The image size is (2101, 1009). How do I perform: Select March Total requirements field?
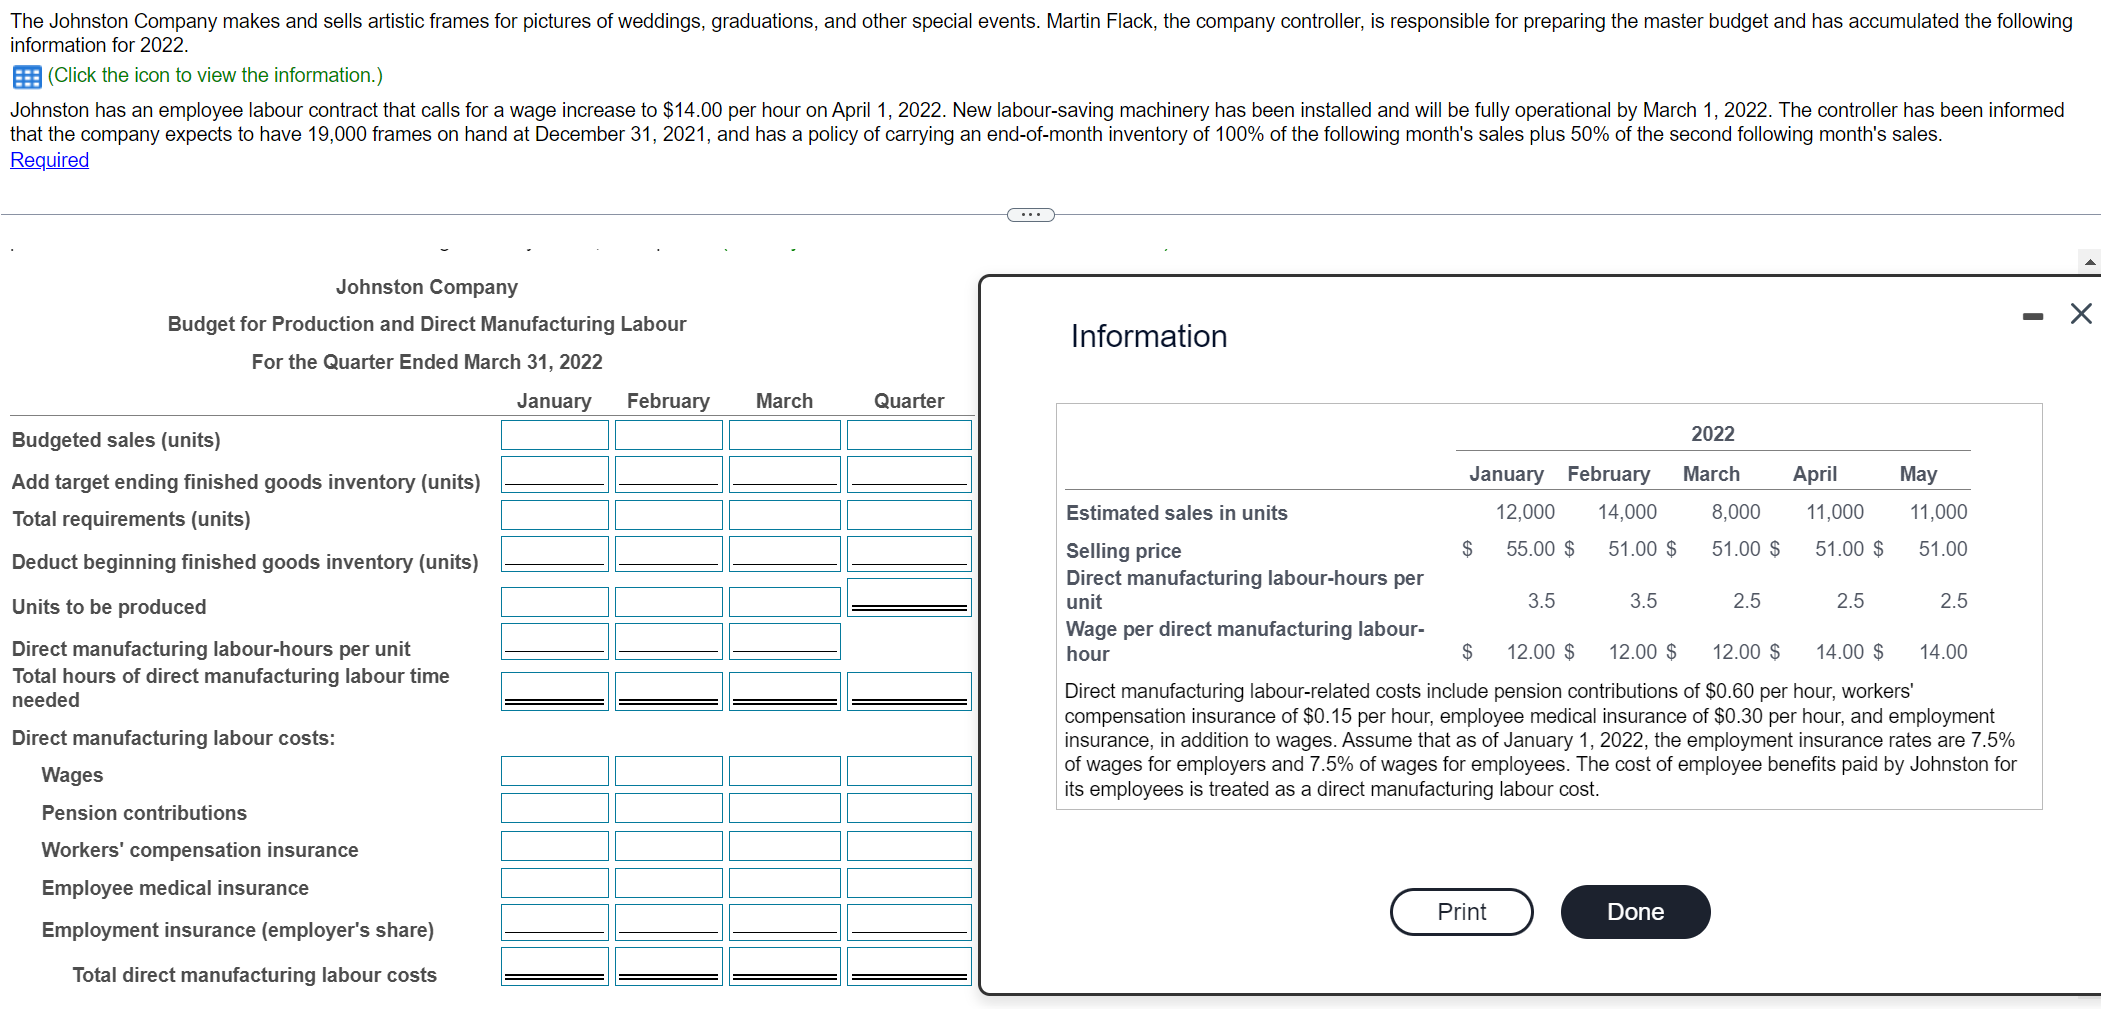coord(785,515)
